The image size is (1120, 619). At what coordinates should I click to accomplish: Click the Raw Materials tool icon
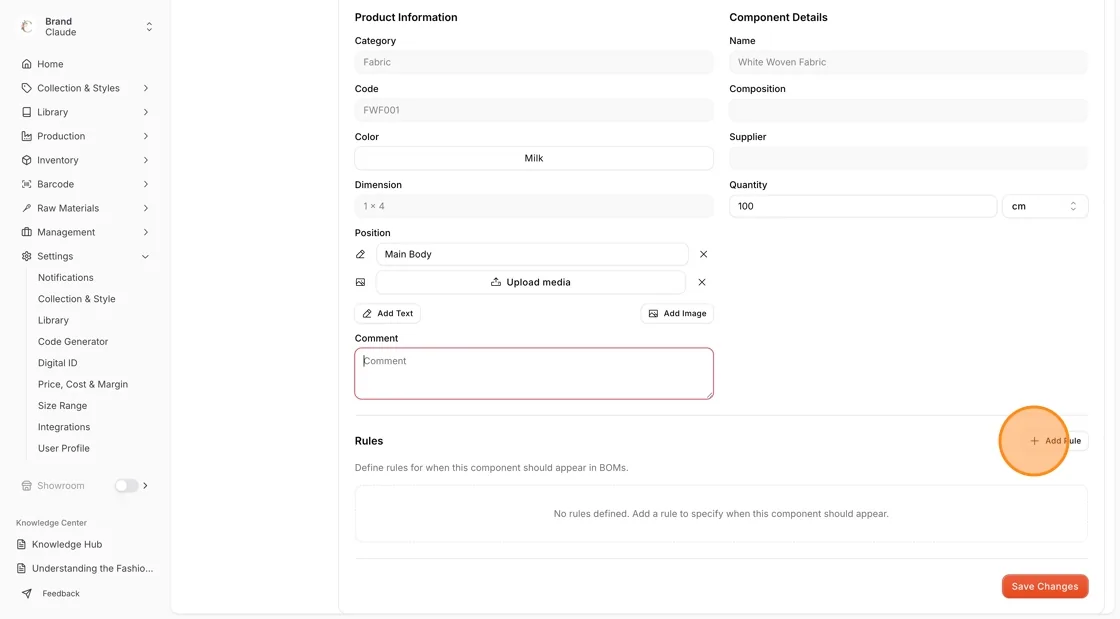[x=26, y=208]
